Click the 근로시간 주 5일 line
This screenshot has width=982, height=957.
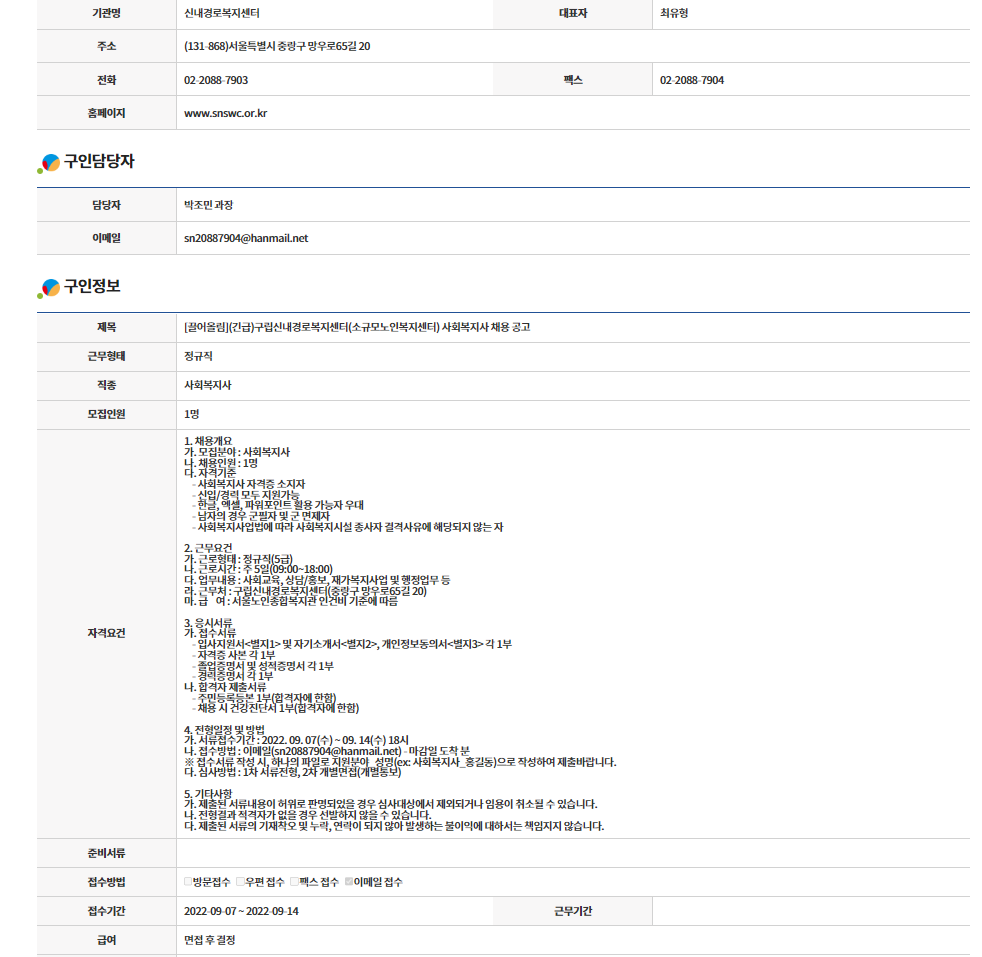click(x=258, y=569)
